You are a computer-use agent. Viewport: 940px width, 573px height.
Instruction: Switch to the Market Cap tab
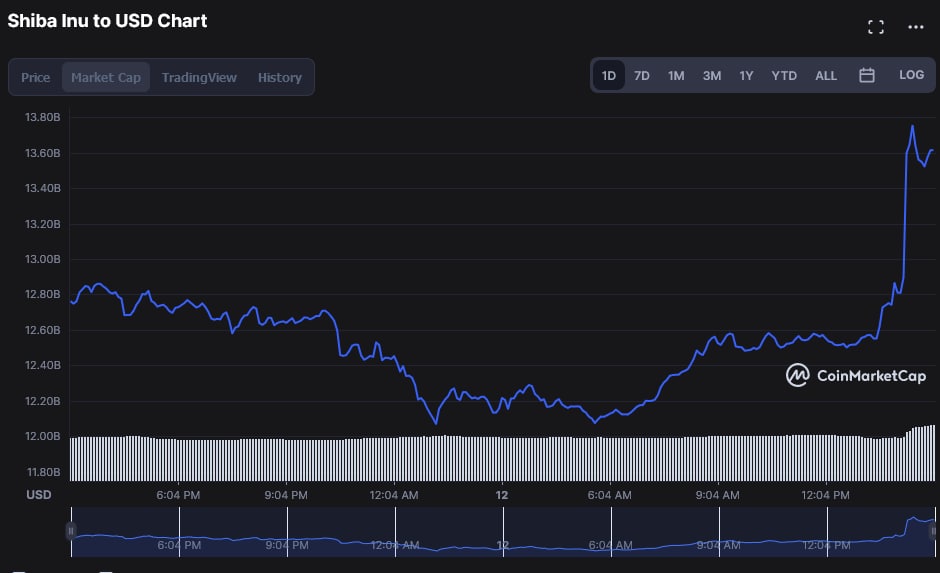pyautogui.click(x=106, y=77)
